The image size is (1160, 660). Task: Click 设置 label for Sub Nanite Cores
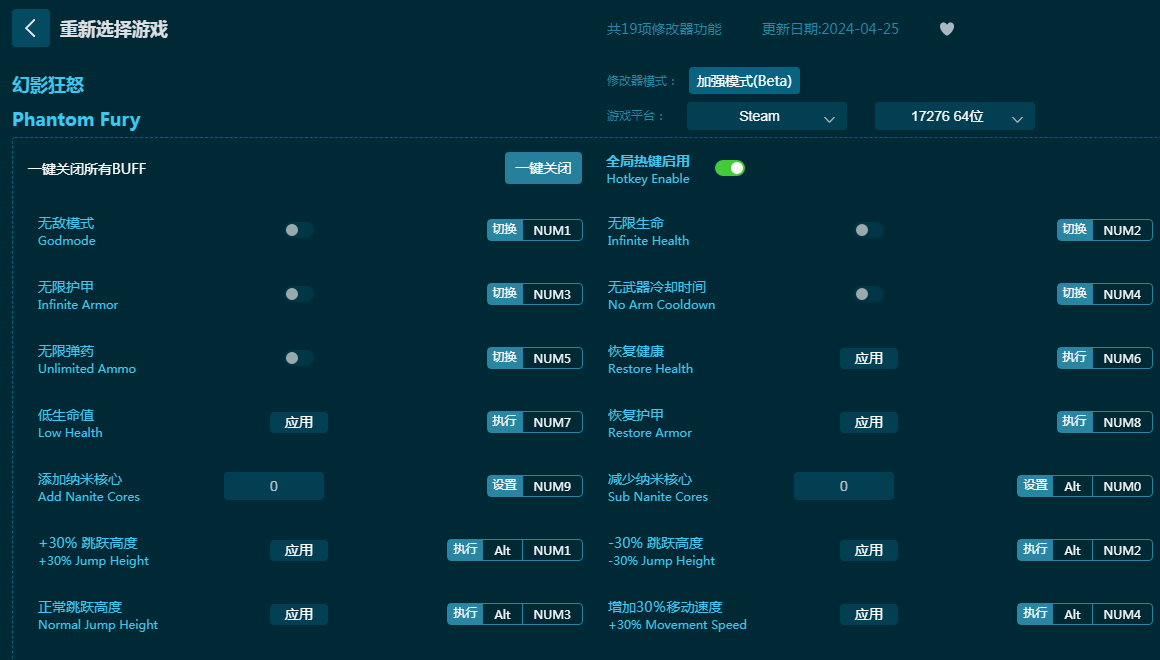pyautogui.click(x=1035, y=485)
